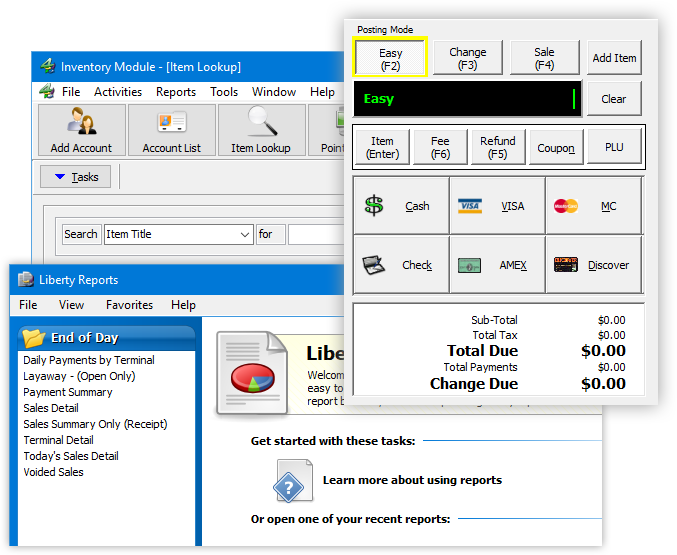This screenshot has height=555, width=677.
Task: Click the pie chart report icon
Action: pyautogui.click(x=253, y=374)
